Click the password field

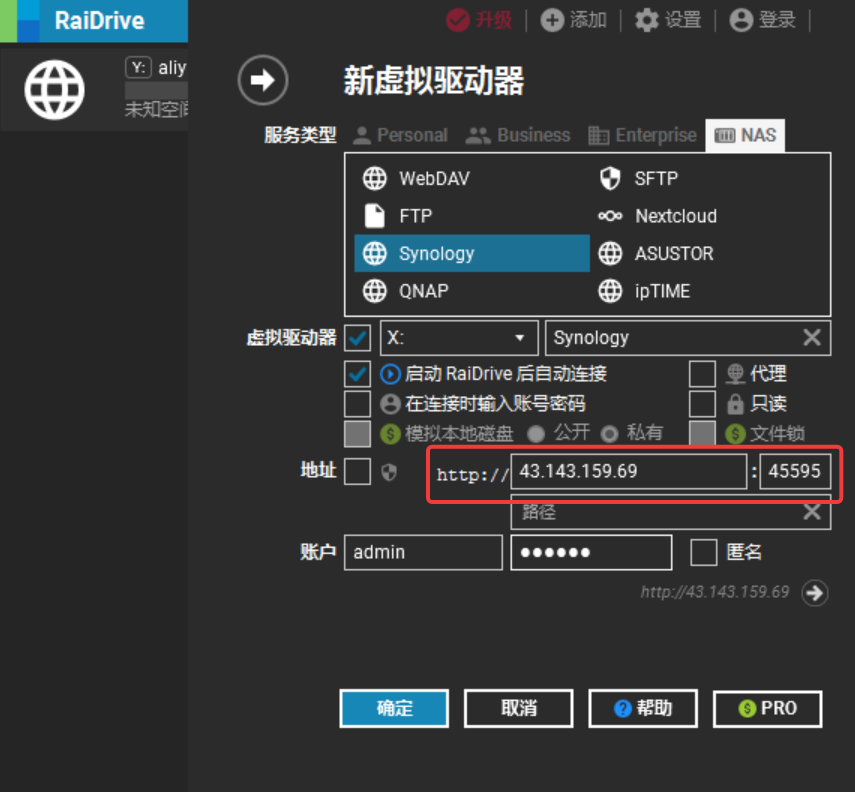(591, 553)
